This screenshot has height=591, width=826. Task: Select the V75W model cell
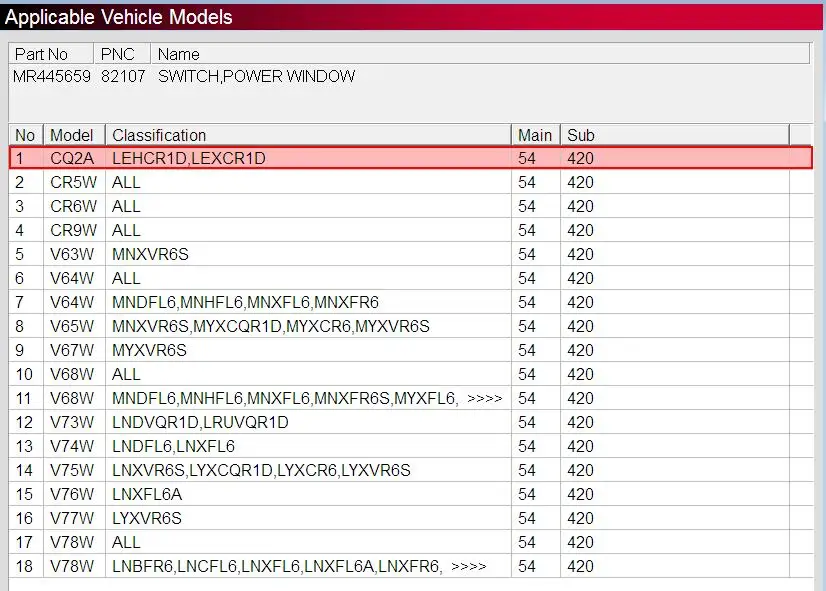pos(72,470)
